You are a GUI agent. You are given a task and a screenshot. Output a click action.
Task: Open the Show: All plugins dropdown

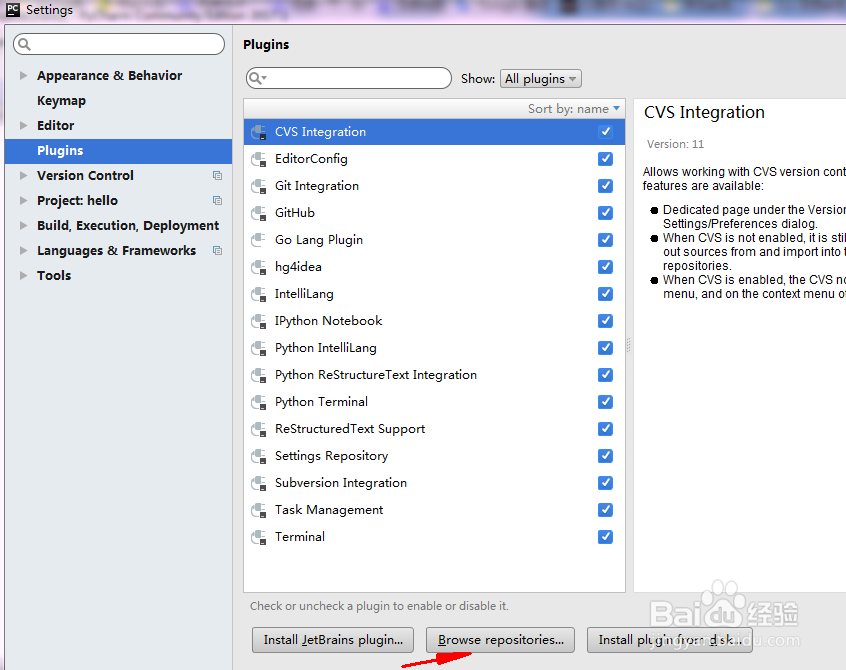point(540,78)
